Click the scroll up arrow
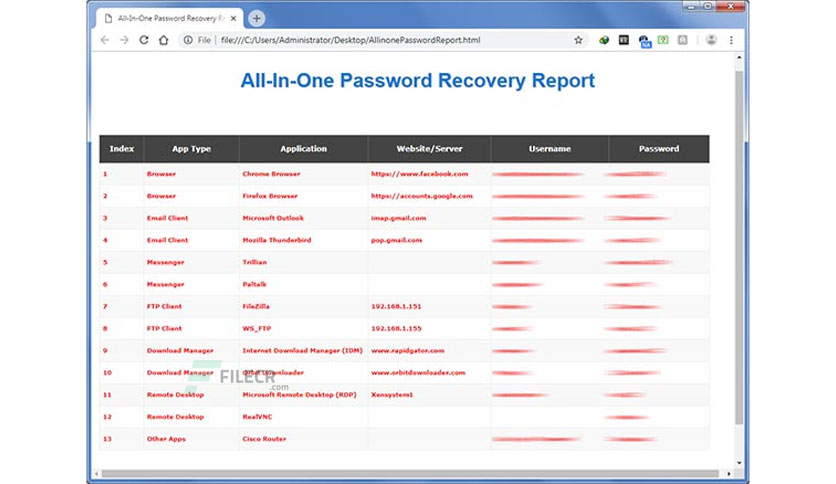The width and height of the screenshot is (836, 484). coord(739,57)
